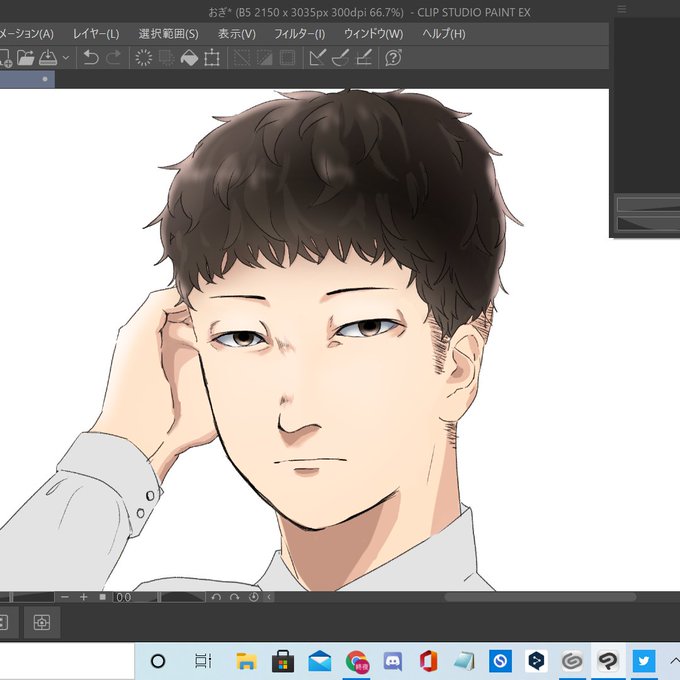This screenshot has height=680, width=680.
Task: Rotate canvas left using counterclockwise arrow
Action: (x=216, y=597)
